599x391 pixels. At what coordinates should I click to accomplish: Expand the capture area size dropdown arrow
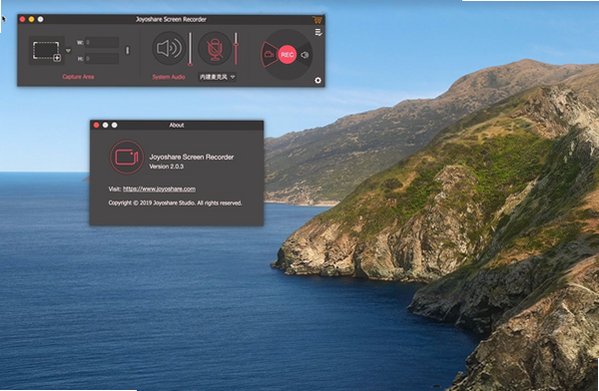click(x=68, y=50)
